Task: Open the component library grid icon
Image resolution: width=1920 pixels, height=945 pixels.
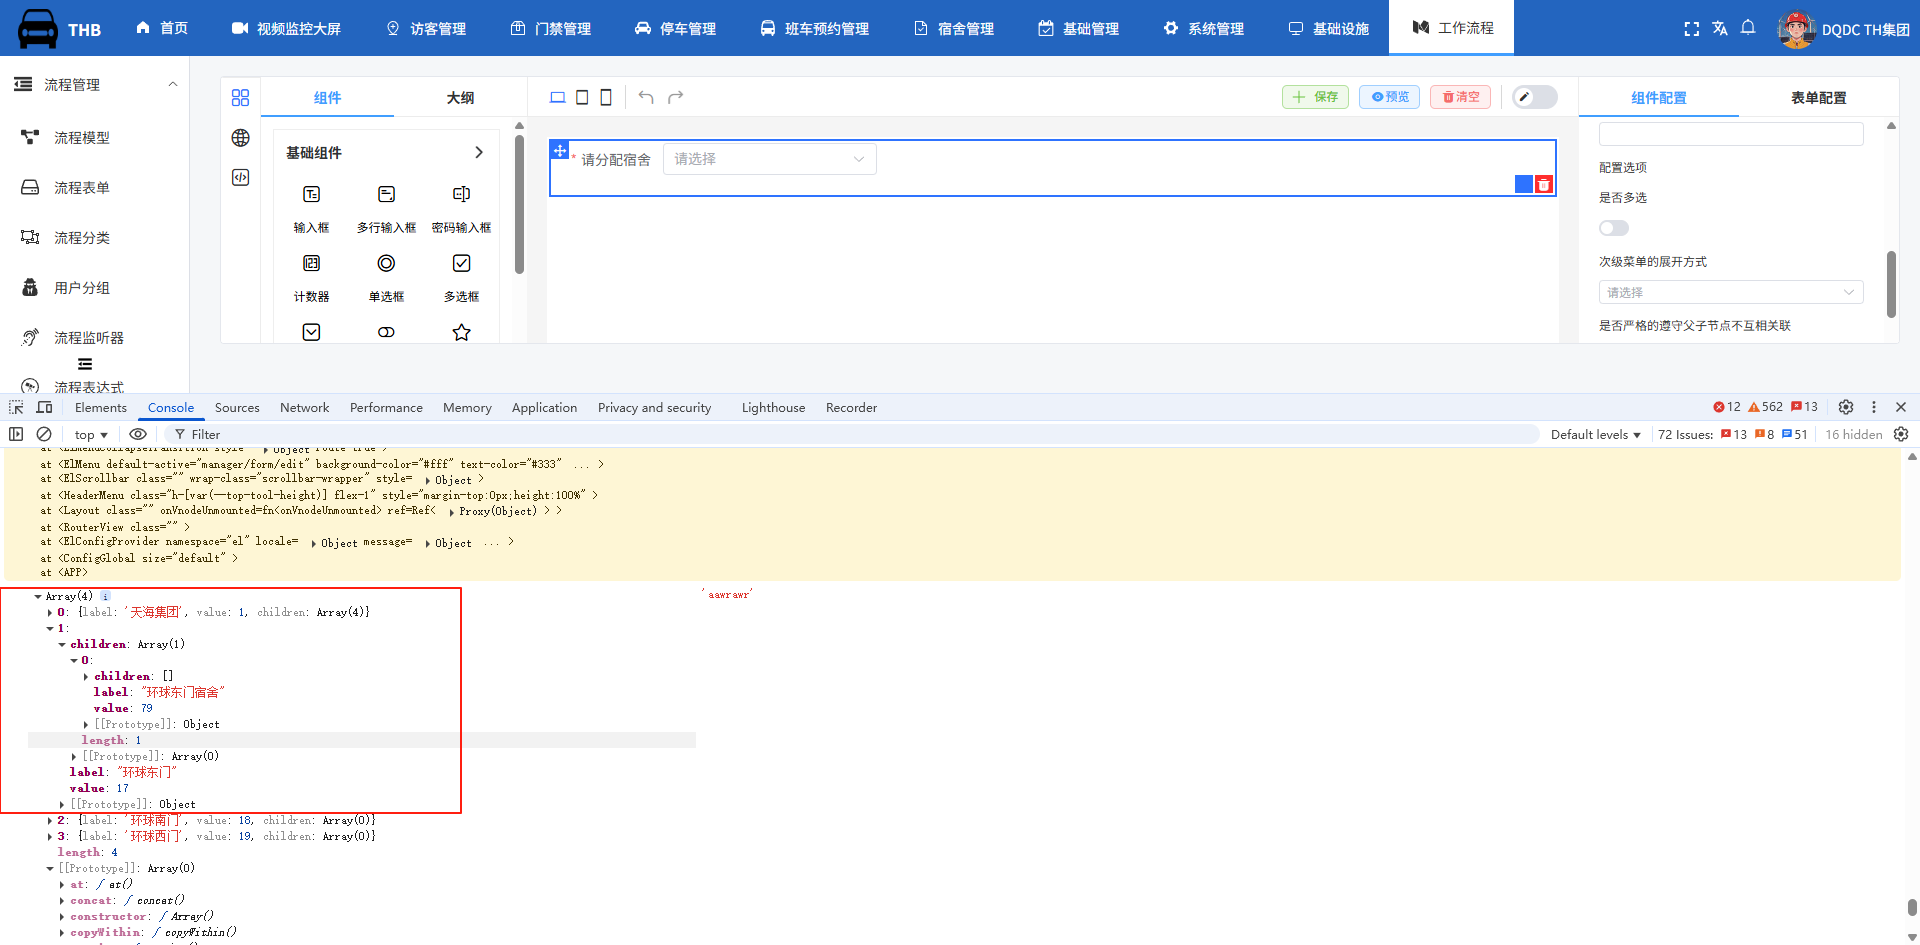Action: [x=240, y=97]
